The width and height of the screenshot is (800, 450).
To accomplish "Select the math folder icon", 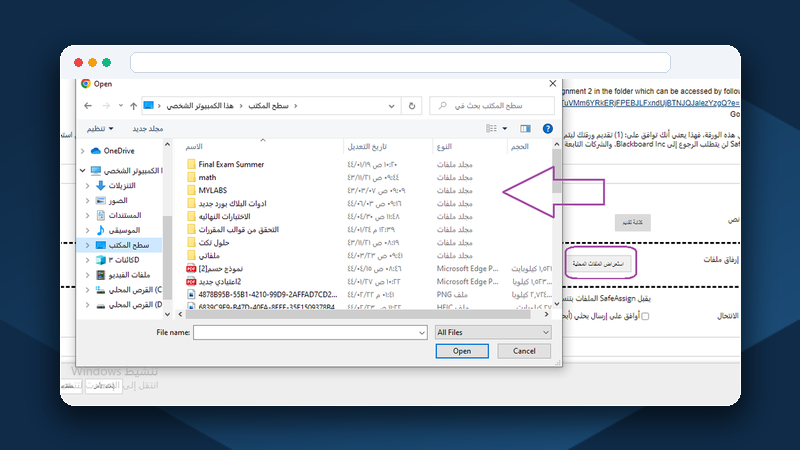I will point(191,177).
